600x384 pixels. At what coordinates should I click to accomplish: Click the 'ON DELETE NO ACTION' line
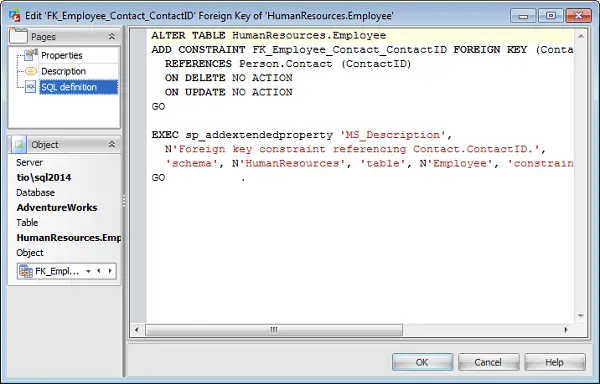tap(228, 78)
